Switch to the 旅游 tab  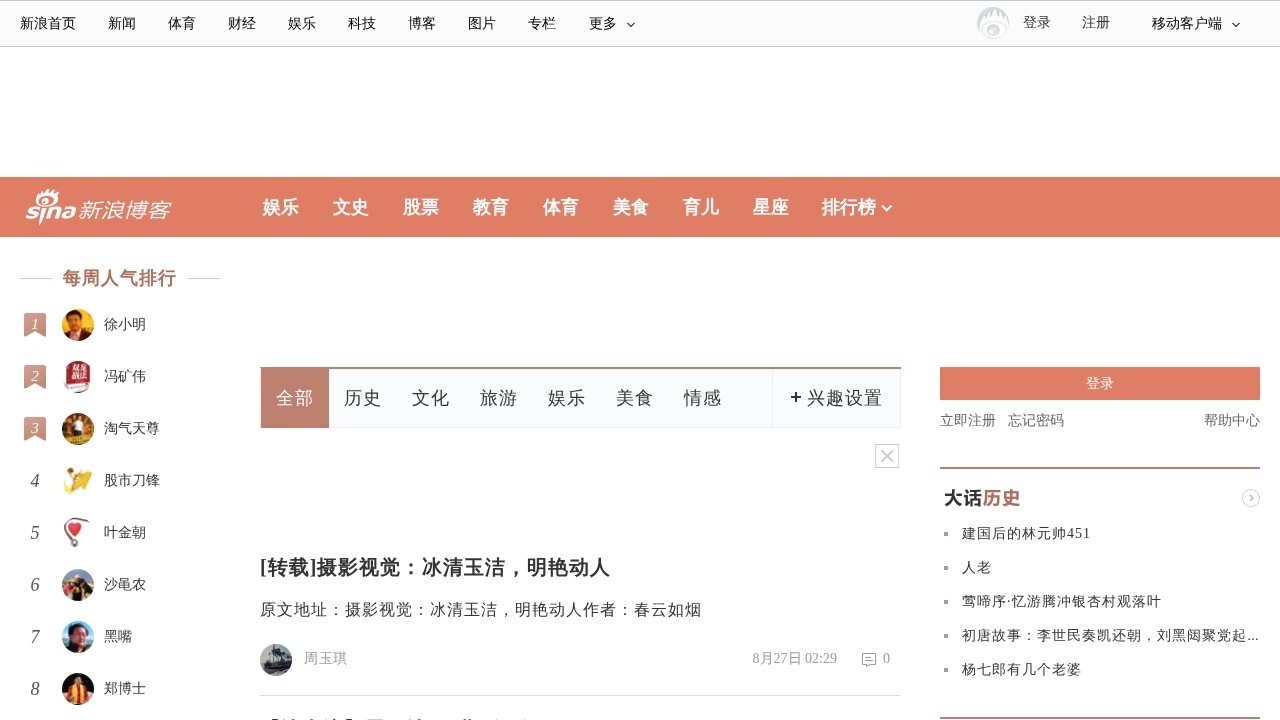499,398
